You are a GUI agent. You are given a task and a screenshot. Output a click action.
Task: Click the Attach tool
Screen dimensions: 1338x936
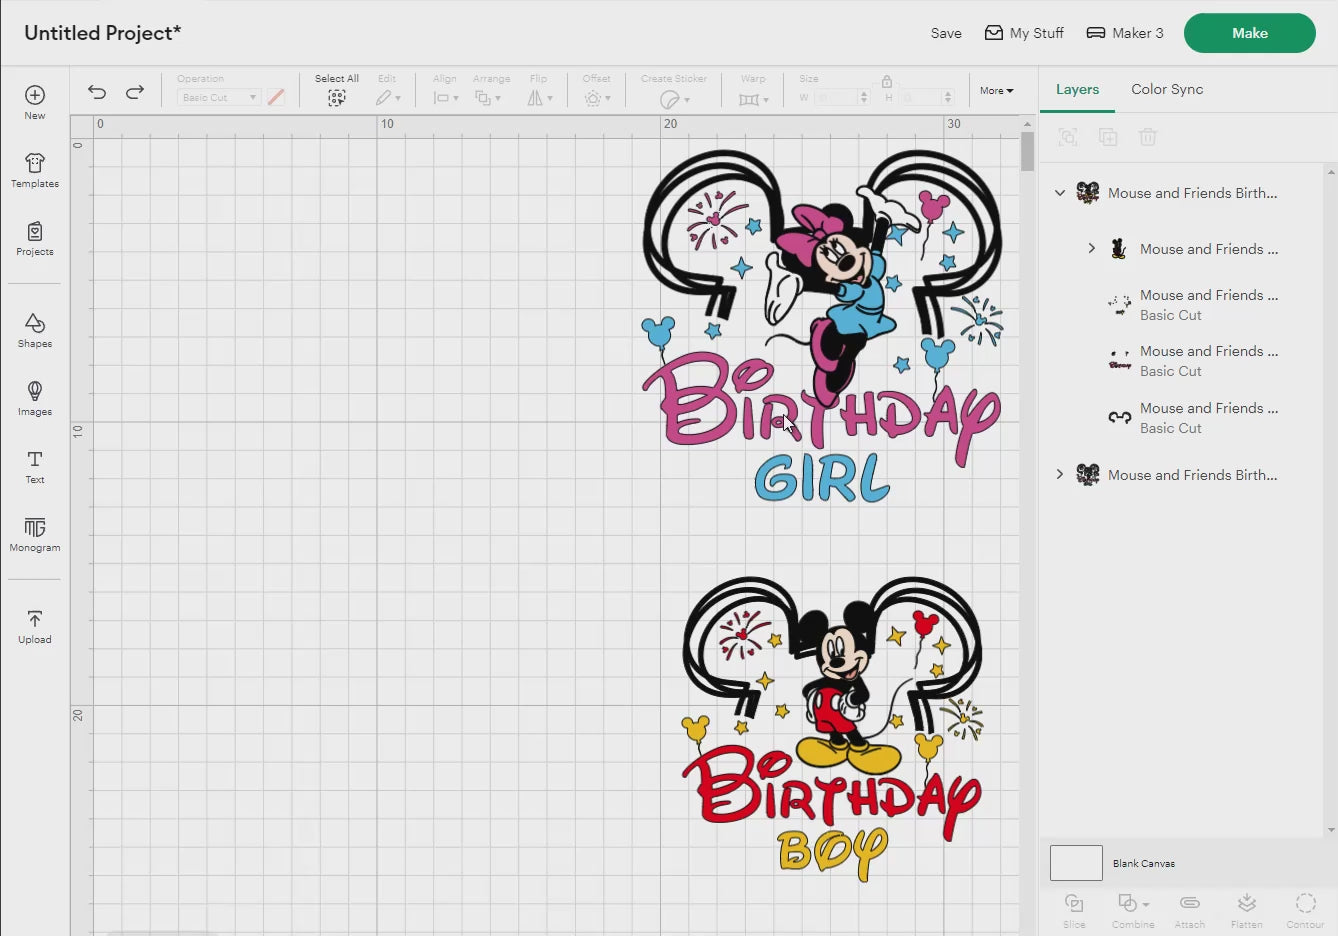pos(1190,910)
